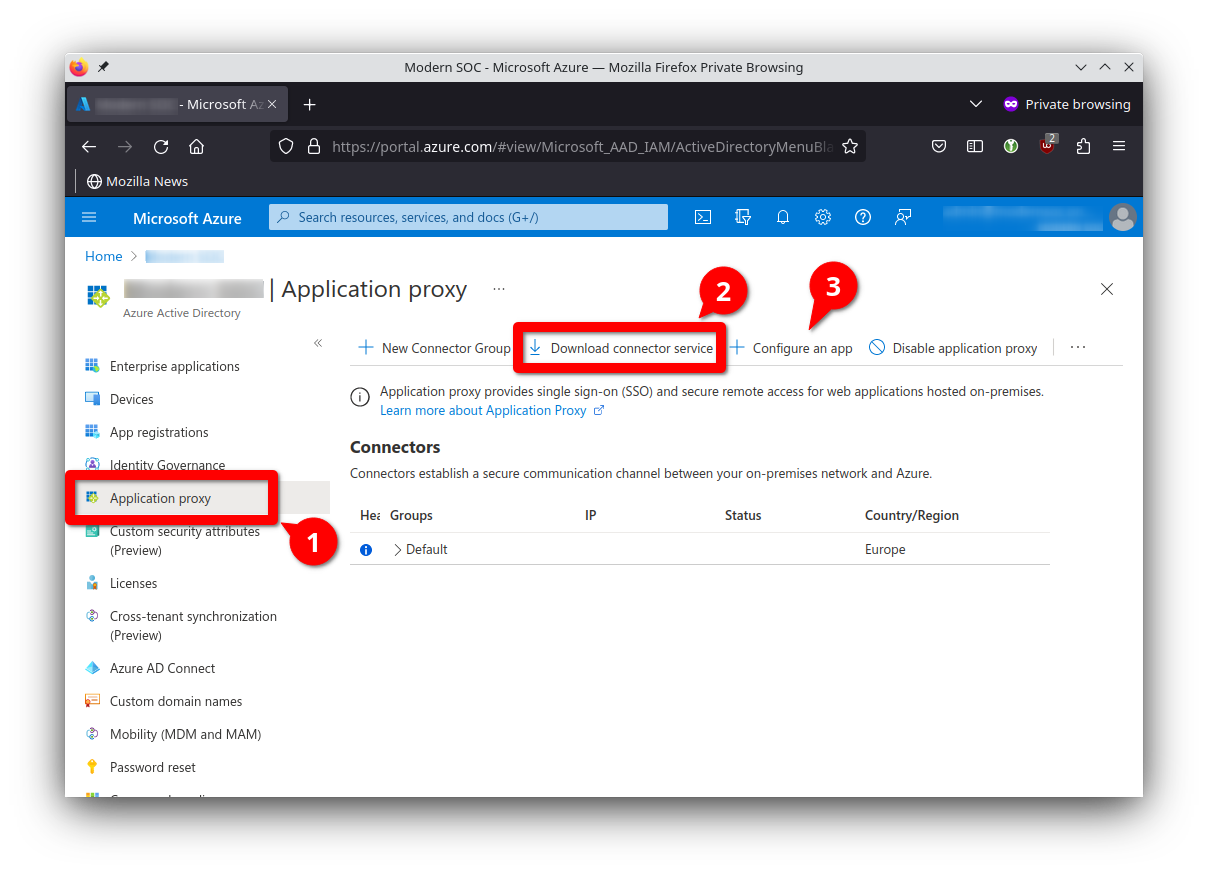The width and height of the screenshot is (1208, 874).
Task: Click the account avatar in the top right
Action: tap(1122, 217)
